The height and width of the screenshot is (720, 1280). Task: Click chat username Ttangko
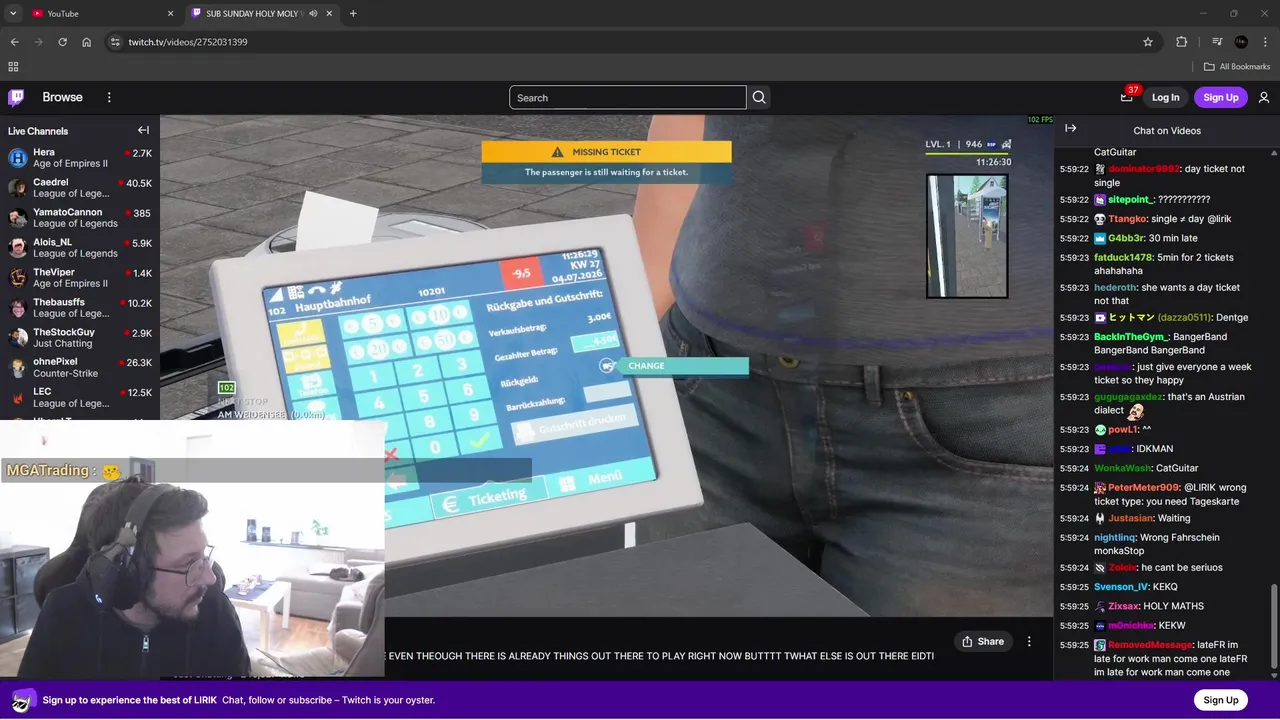point(1127,219)
